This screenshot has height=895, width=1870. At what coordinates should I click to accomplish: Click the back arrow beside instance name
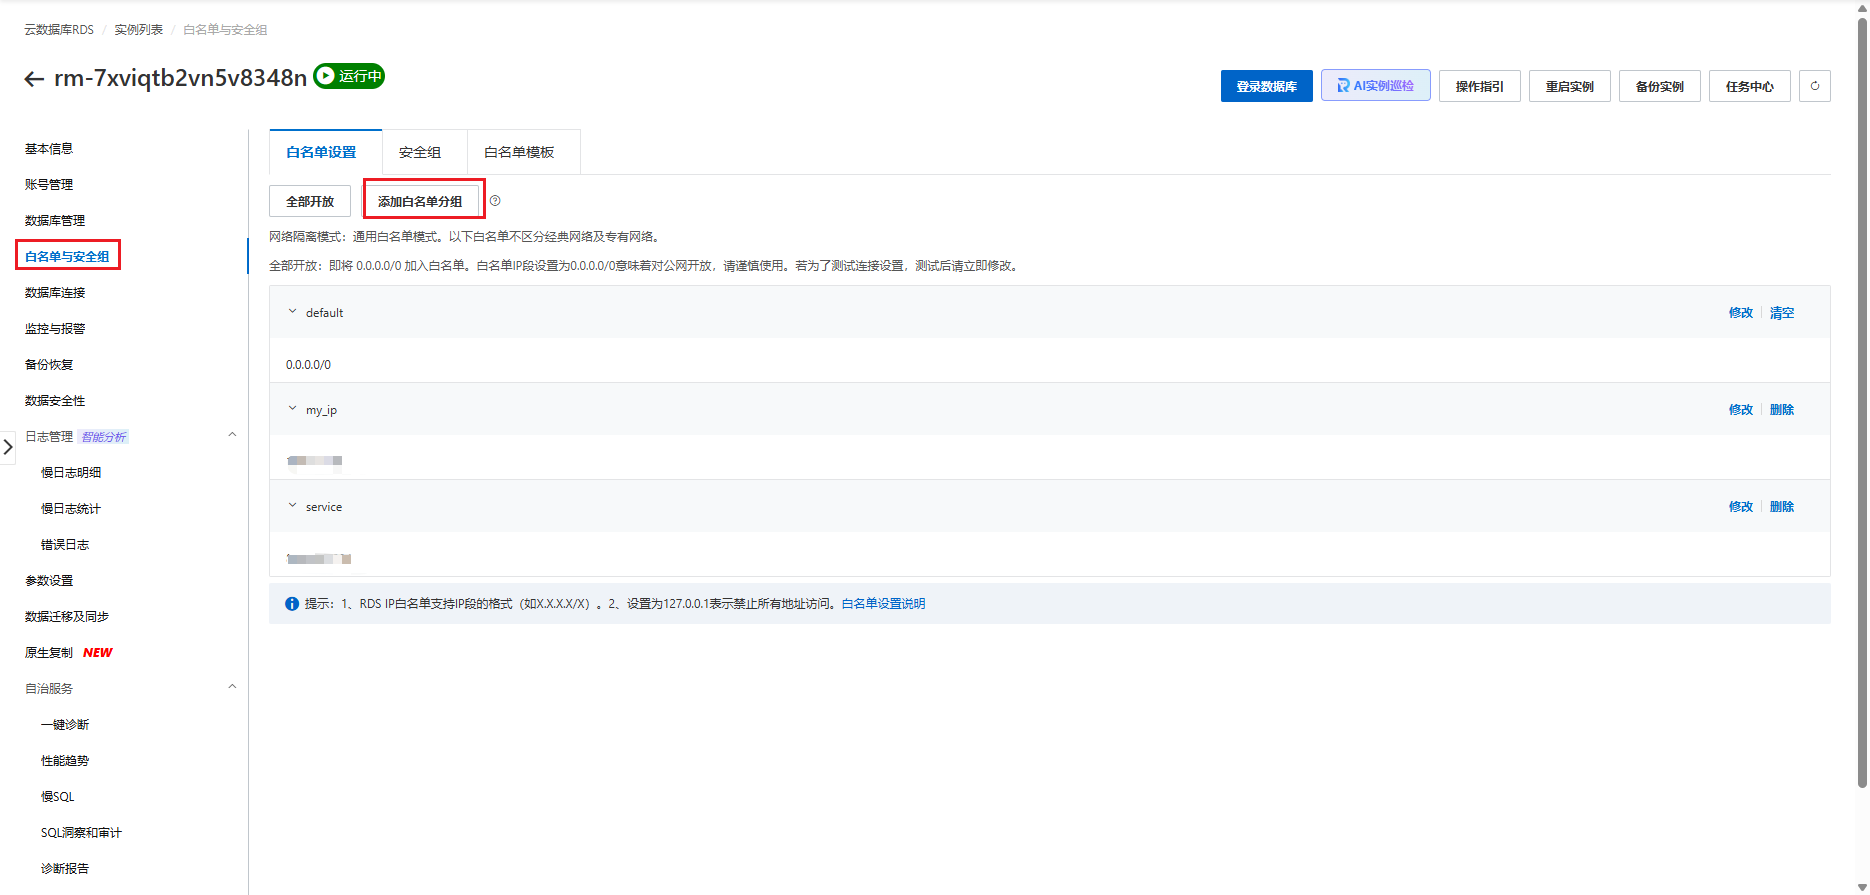34,79
